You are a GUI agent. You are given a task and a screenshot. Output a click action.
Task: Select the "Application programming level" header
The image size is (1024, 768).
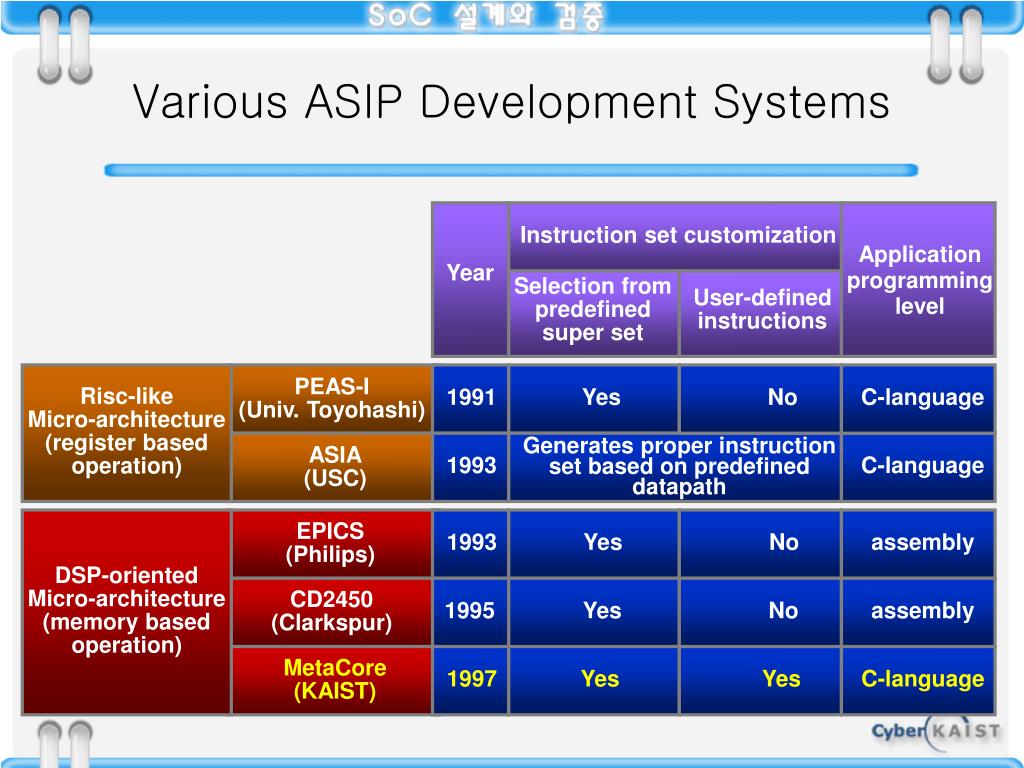[x=919, y=279]
